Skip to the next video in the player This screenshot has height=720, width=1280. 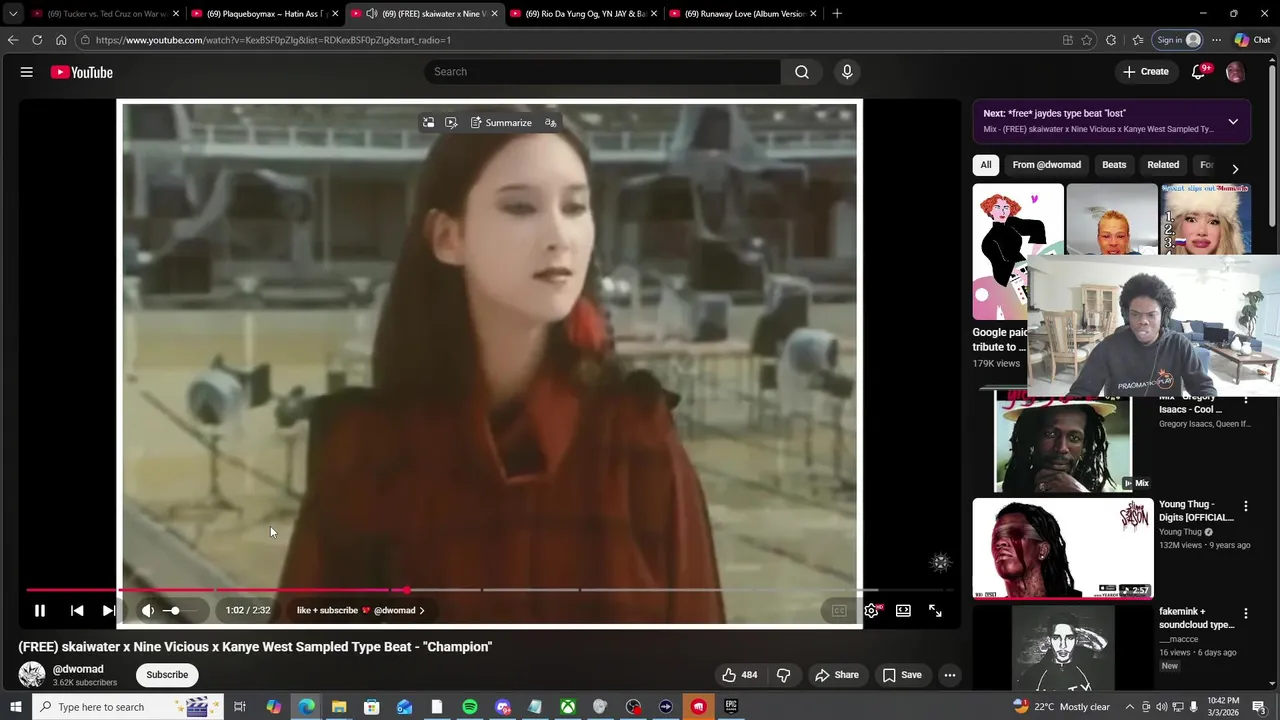(x=109, y=610)
